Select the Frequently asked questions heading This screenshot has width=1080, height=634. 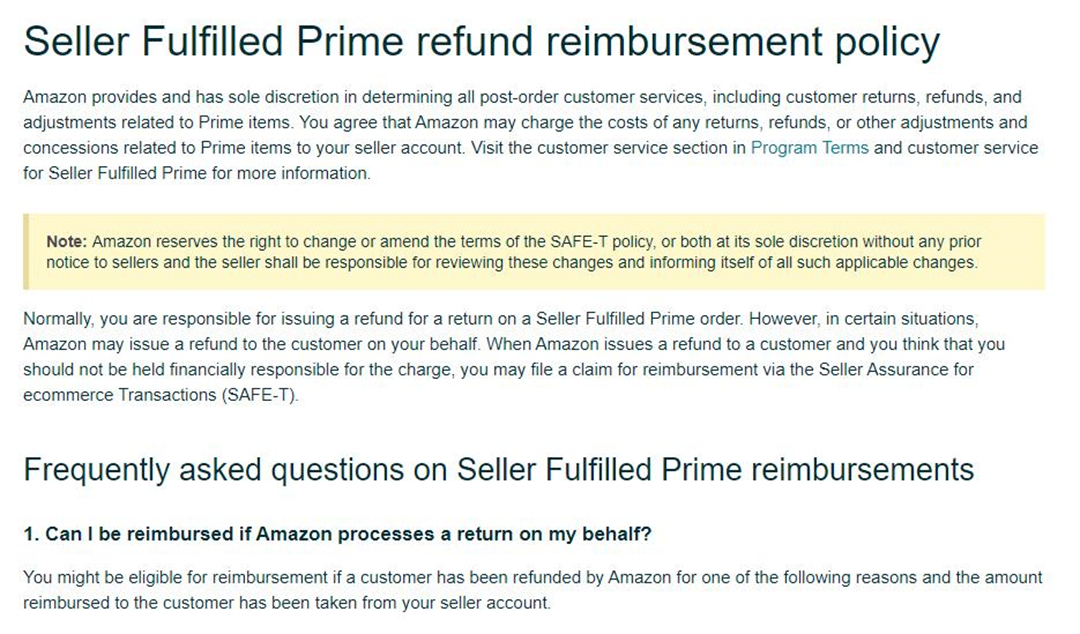click(x=499, y=470)
